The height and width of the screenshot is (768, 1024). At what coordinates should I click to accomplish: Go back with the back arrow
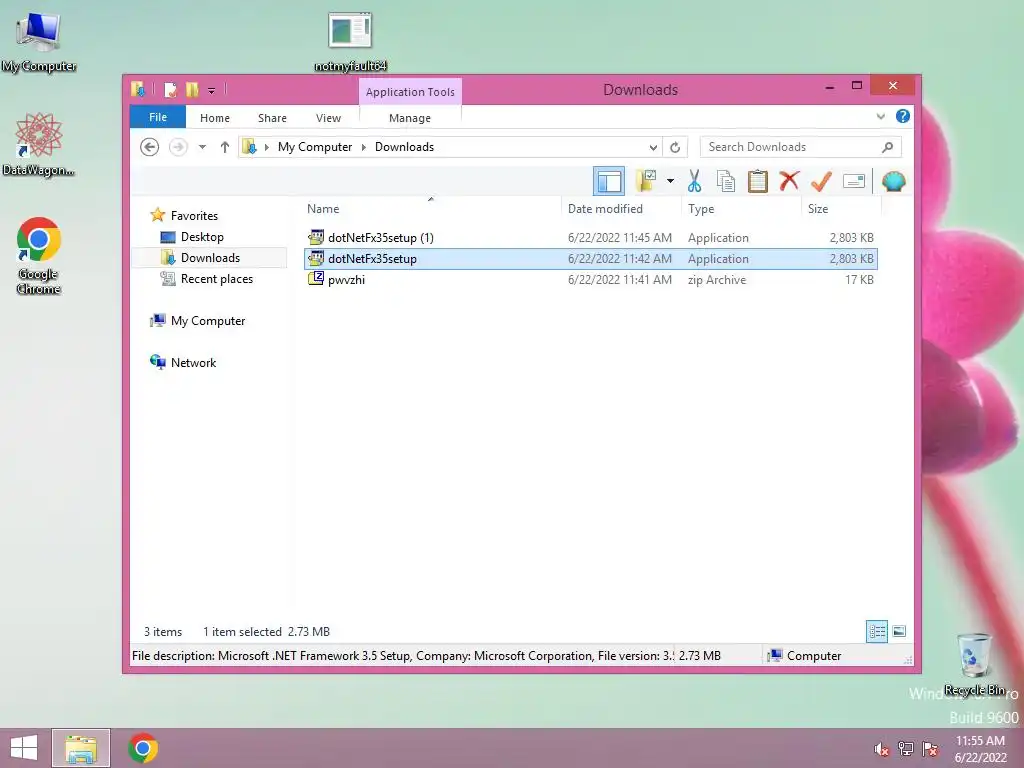coord(150,147)
